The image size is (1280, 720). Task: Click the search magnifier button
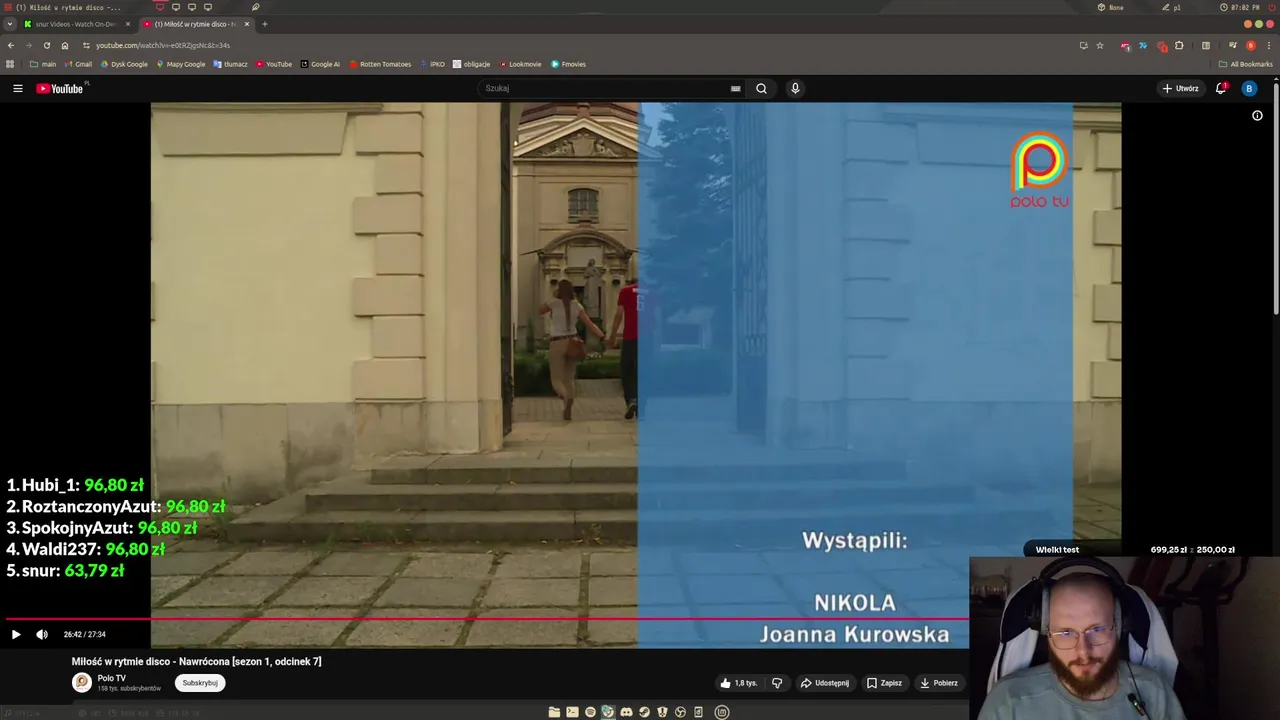point(761,88)
